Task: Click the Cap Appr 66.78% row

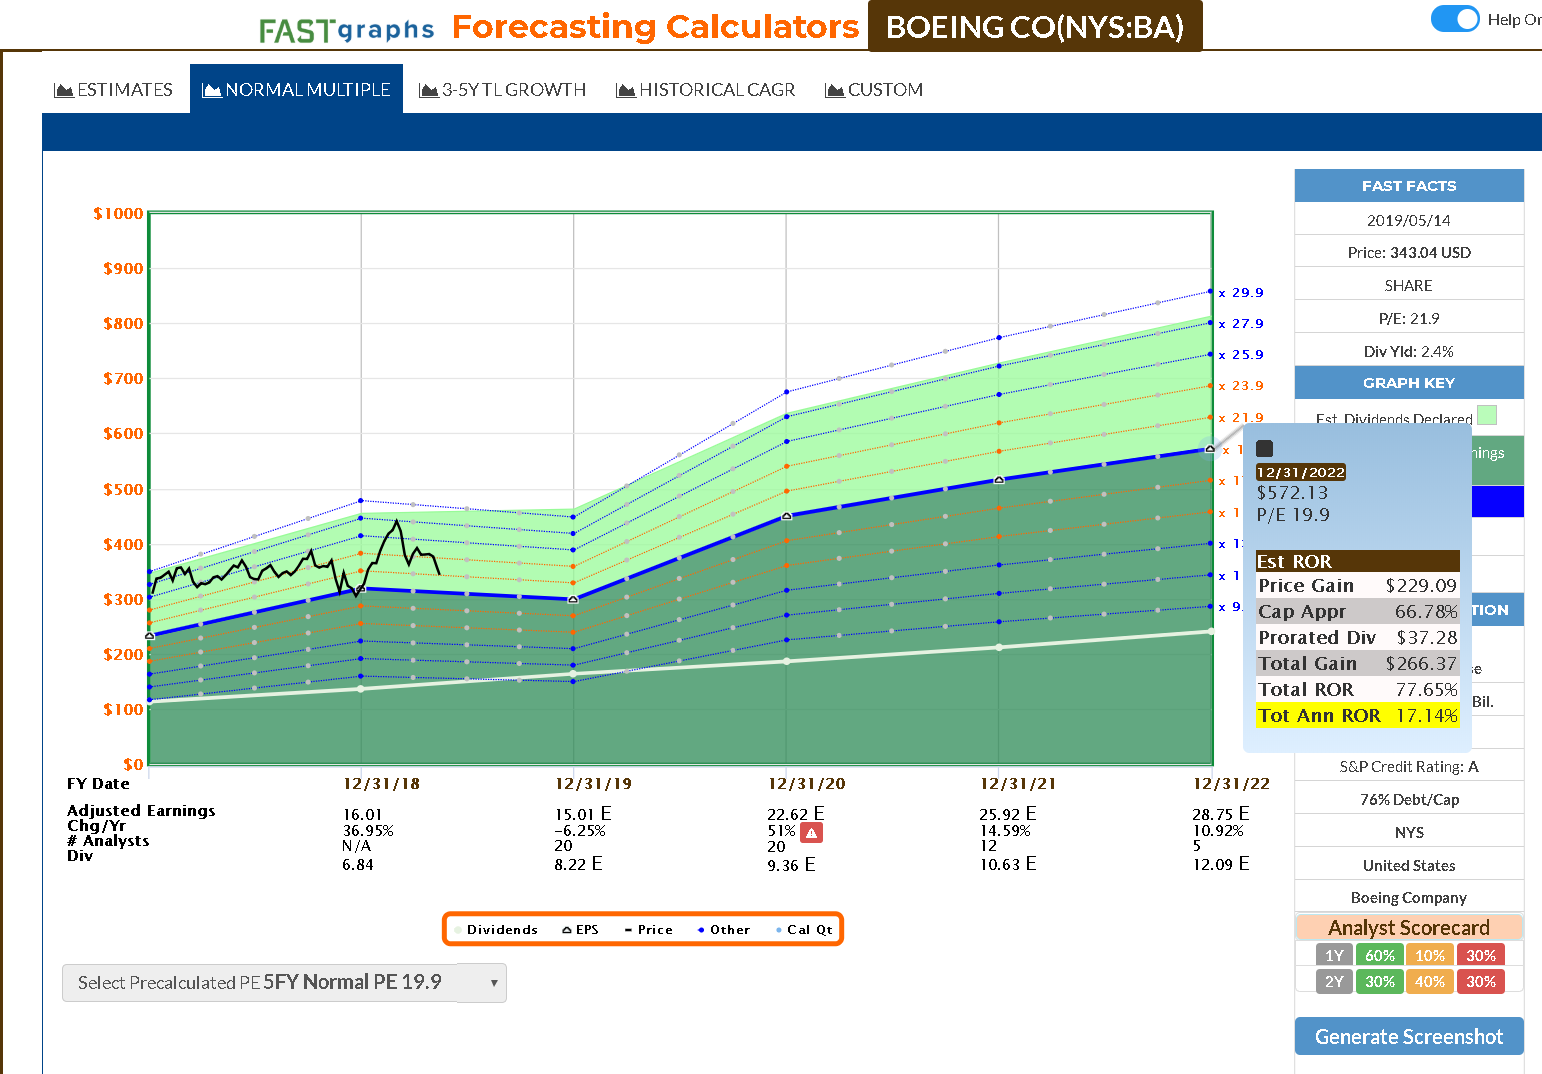Action: (x=1358, y=611)
